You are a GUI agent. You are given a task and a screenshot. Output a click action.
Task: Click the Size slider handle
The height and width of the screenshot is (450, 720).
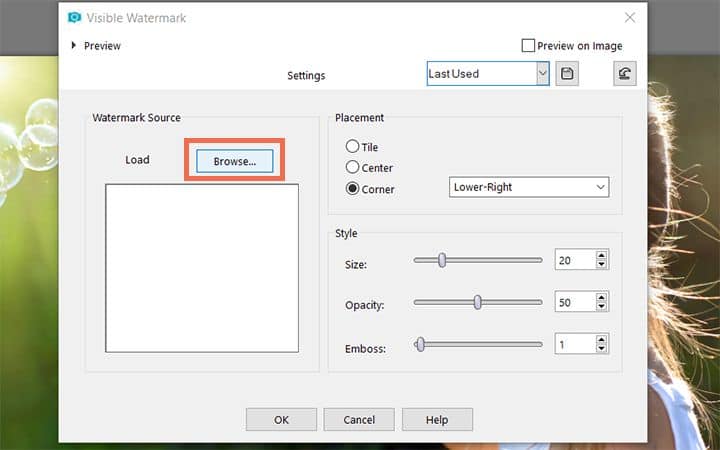pyautogui.click(x=442, y=260)
